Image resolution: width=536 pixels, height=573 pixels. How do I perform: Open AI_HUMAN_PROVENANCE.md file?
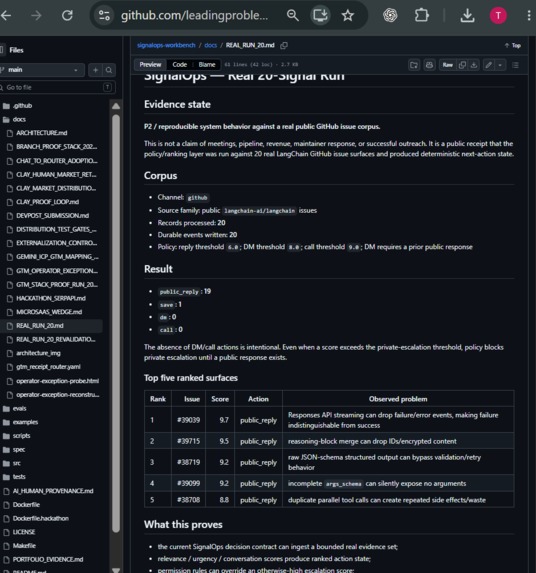53,491
